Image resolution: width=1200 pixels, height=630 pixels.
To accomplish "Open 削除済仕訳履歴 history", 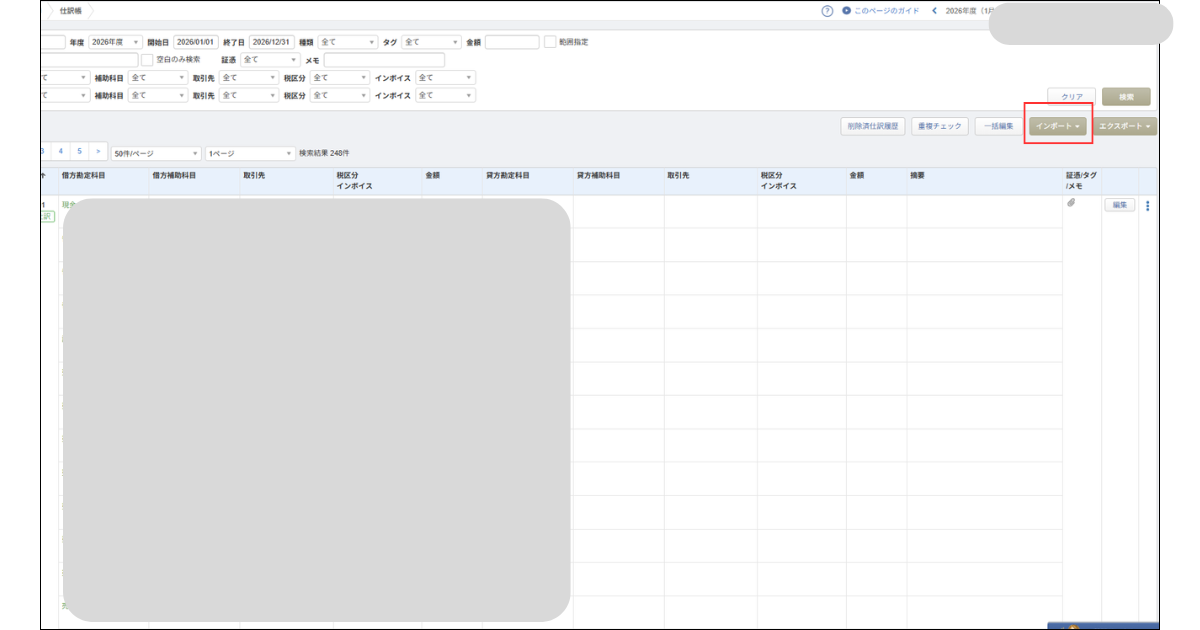I will (874, 126).
